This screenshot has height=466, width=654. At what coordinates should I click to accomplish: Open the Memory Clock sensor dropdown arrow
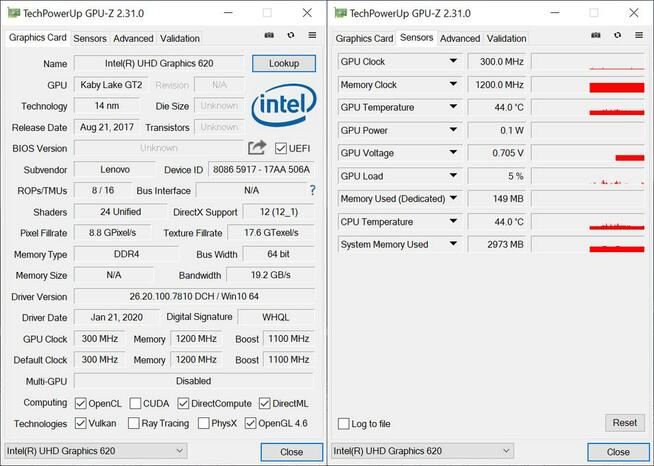453,84
